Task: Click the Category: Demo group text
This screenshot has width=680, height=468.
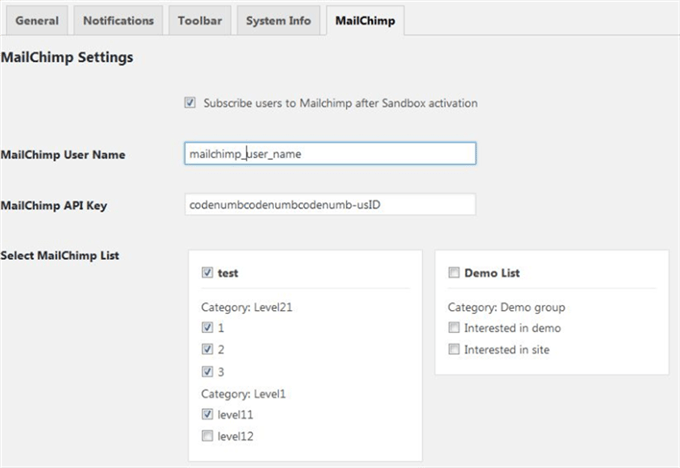Action: tap(507, 308)
